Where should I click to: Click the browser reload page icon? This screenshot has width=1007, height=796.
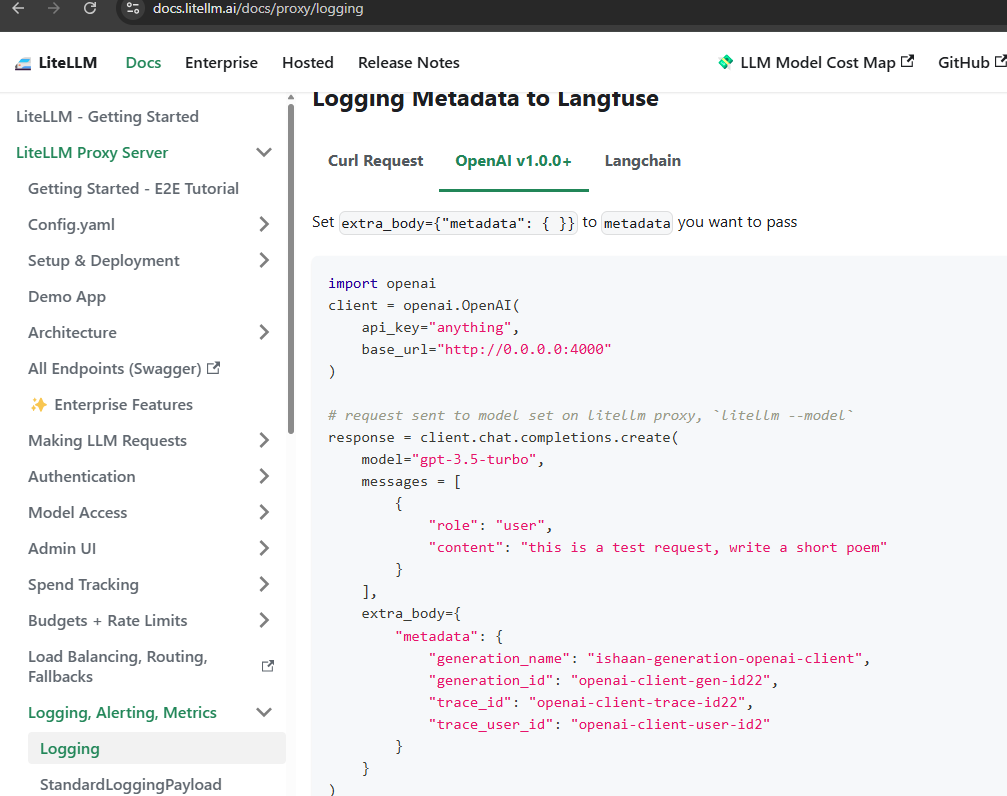pyautogui.click(x=90, y=9)
